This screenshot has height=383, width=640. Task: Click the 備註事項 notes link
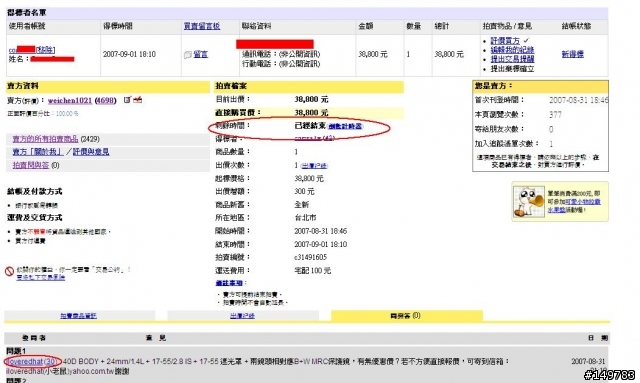(229, 283)
